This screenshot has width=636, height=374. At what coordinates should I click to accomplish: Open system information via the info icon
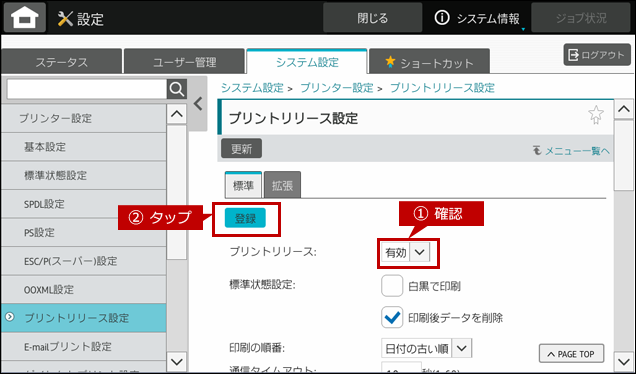pyautogui.click(x=442, y=18)
